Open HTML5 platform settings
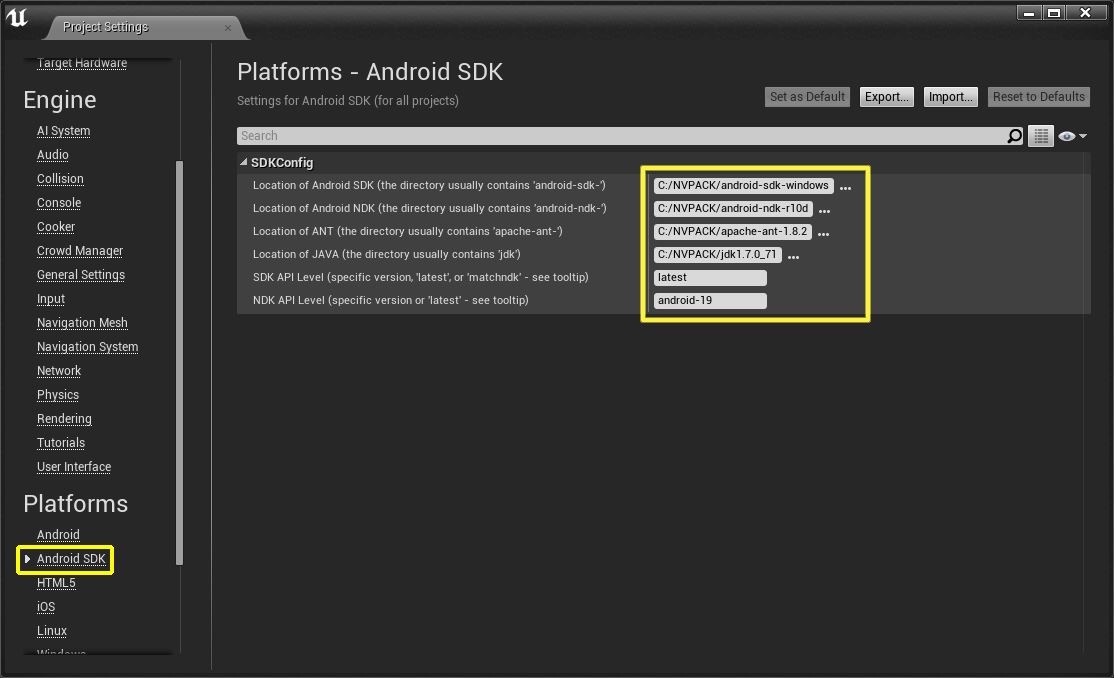Screen dimensions: 1114x678 [x=56, y=583]
